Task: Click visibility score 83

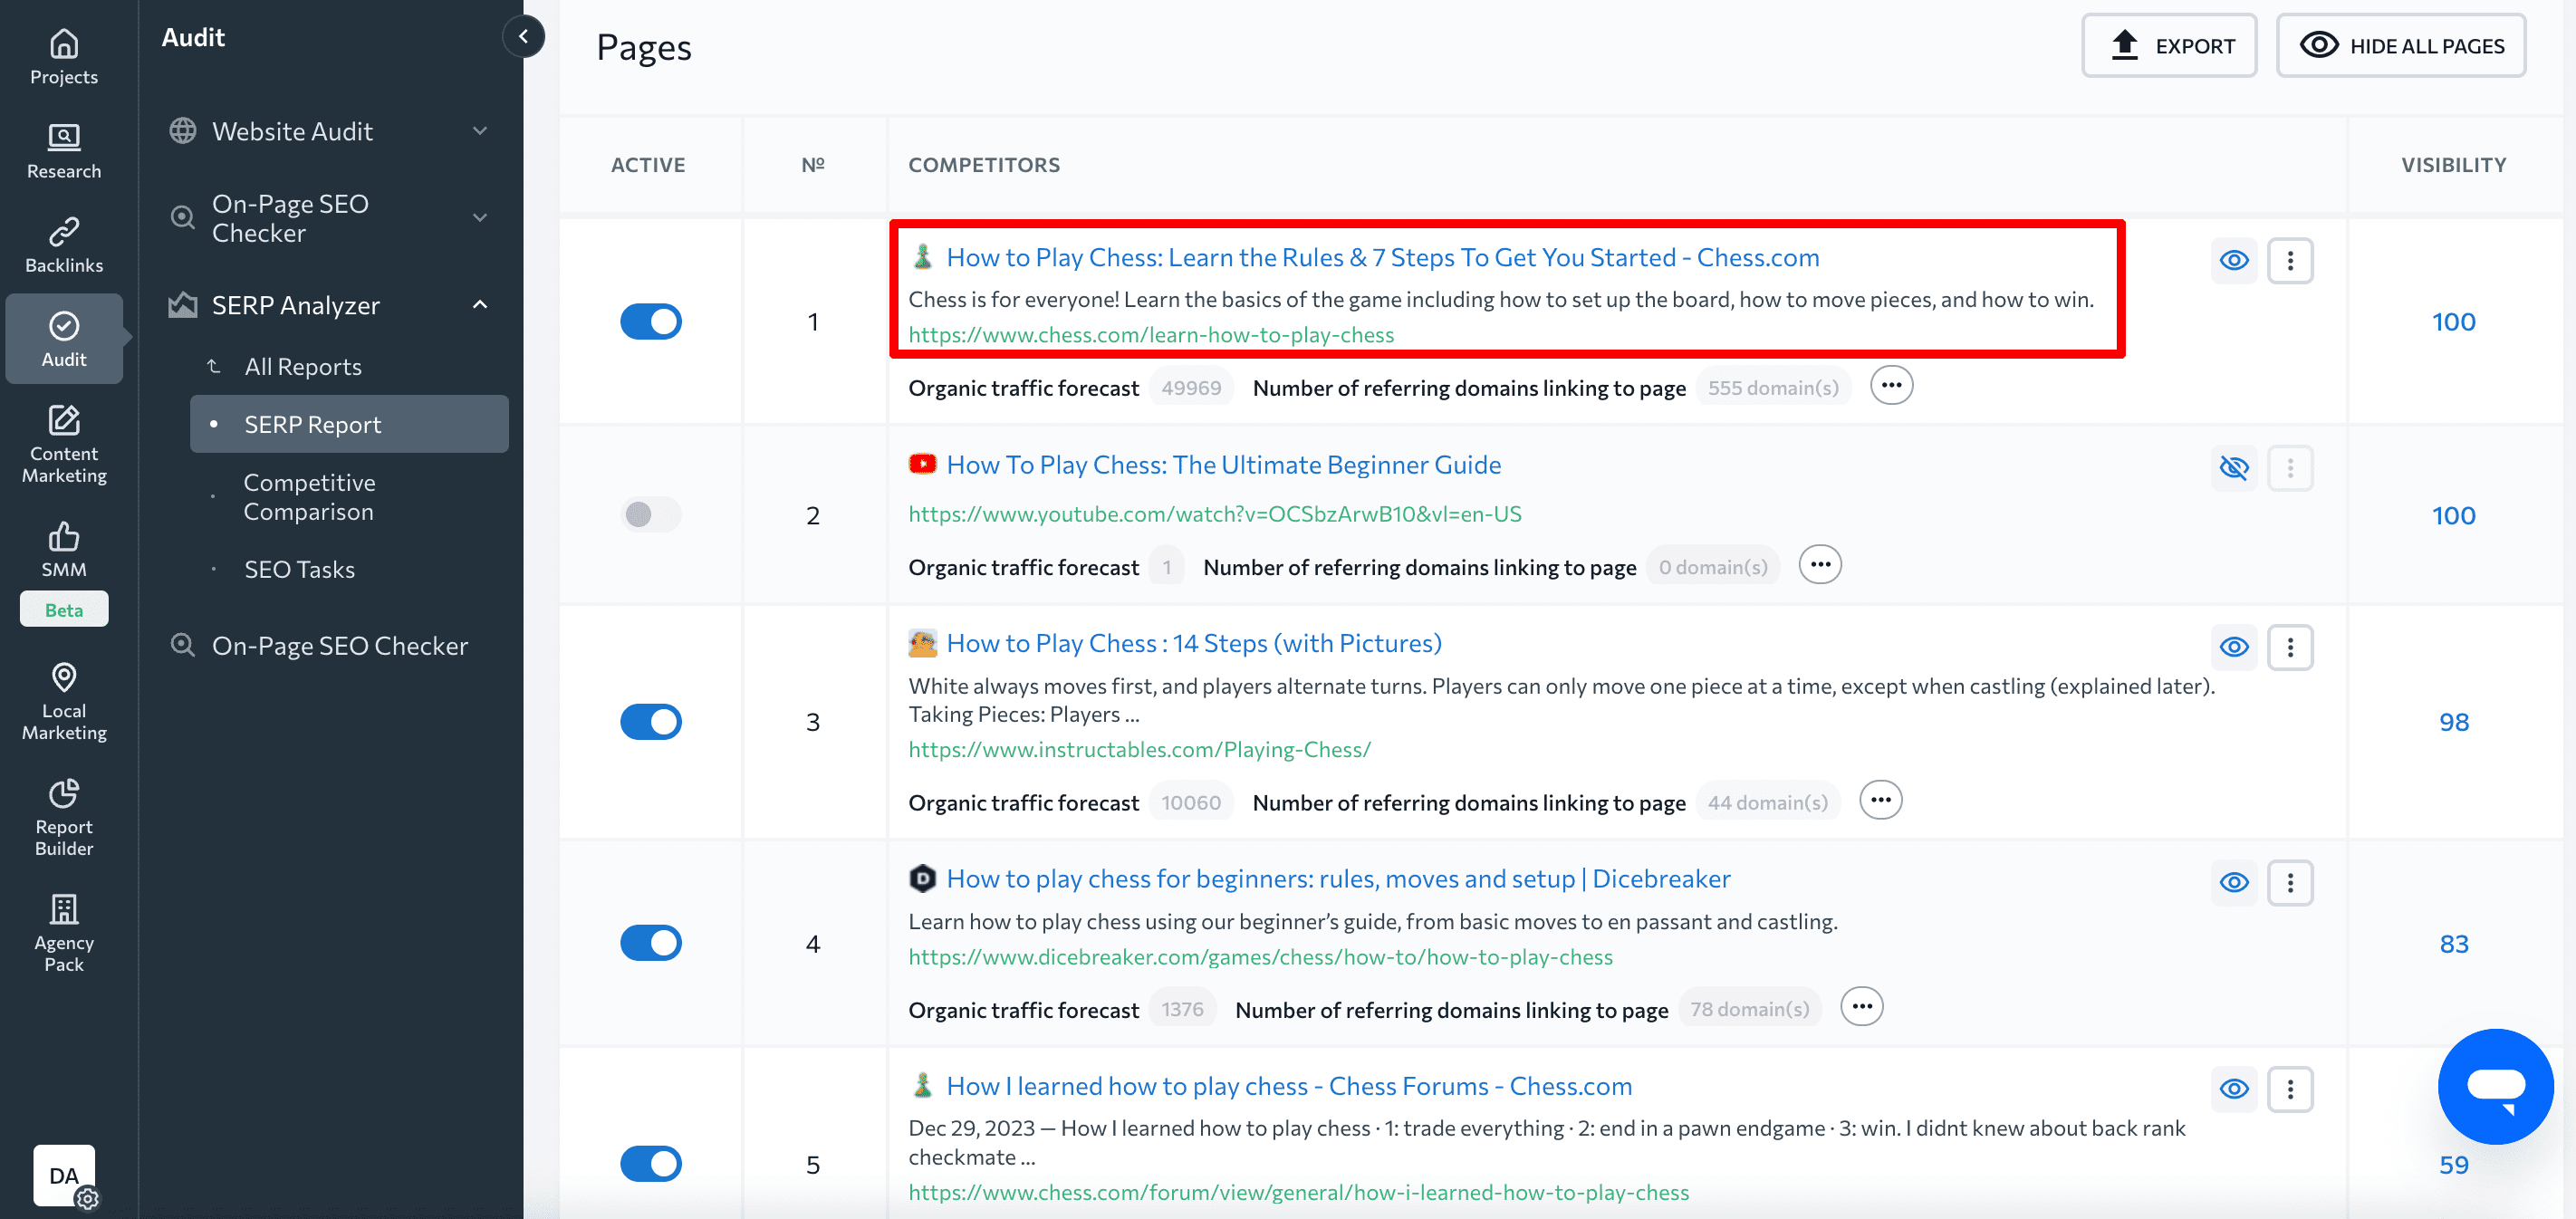Action: tap(2453, 944)
